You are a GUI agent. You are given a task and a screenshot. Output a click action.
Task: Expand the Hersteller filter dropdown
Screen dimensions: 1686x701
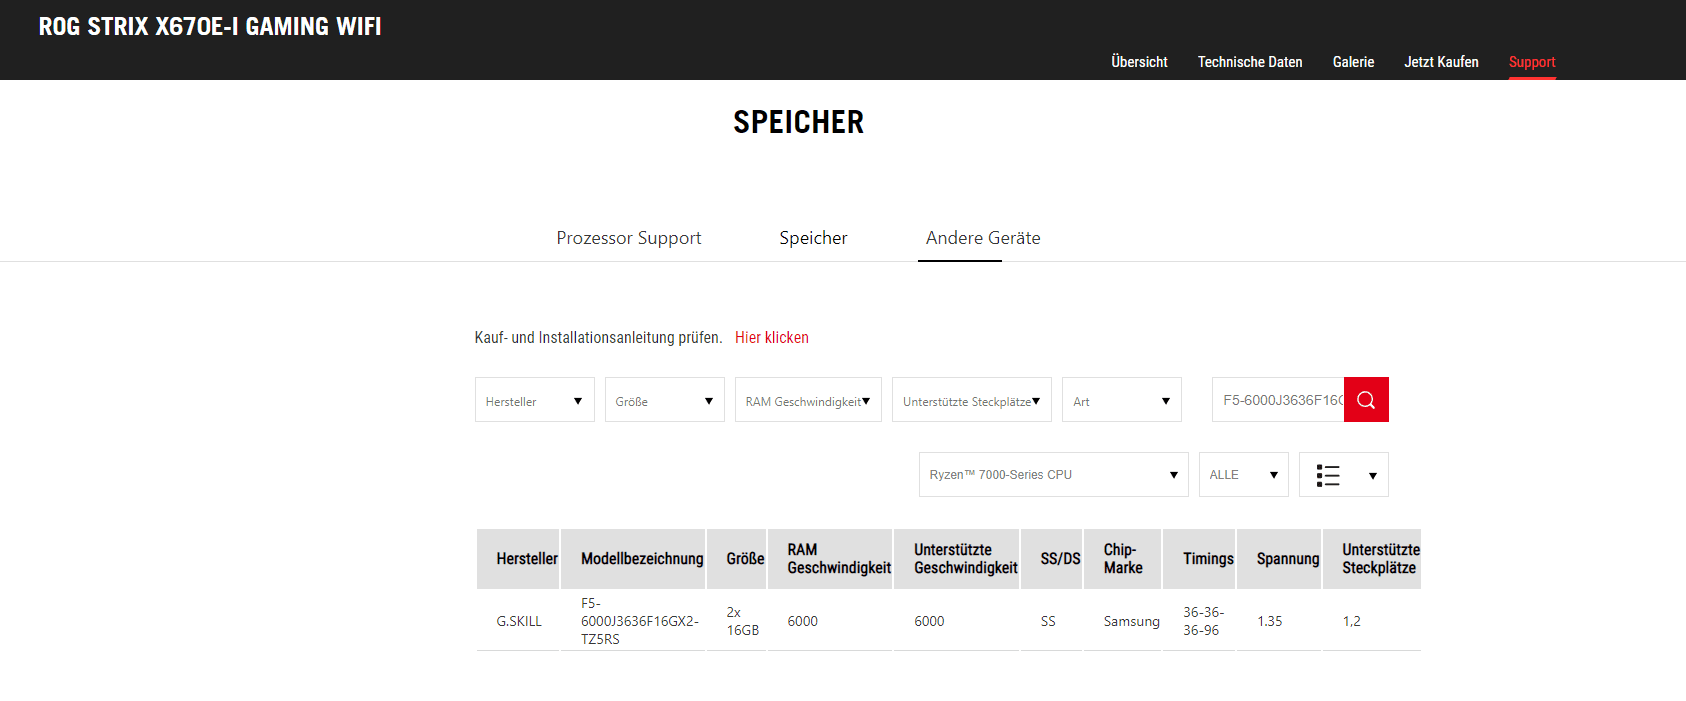point(534,400)
